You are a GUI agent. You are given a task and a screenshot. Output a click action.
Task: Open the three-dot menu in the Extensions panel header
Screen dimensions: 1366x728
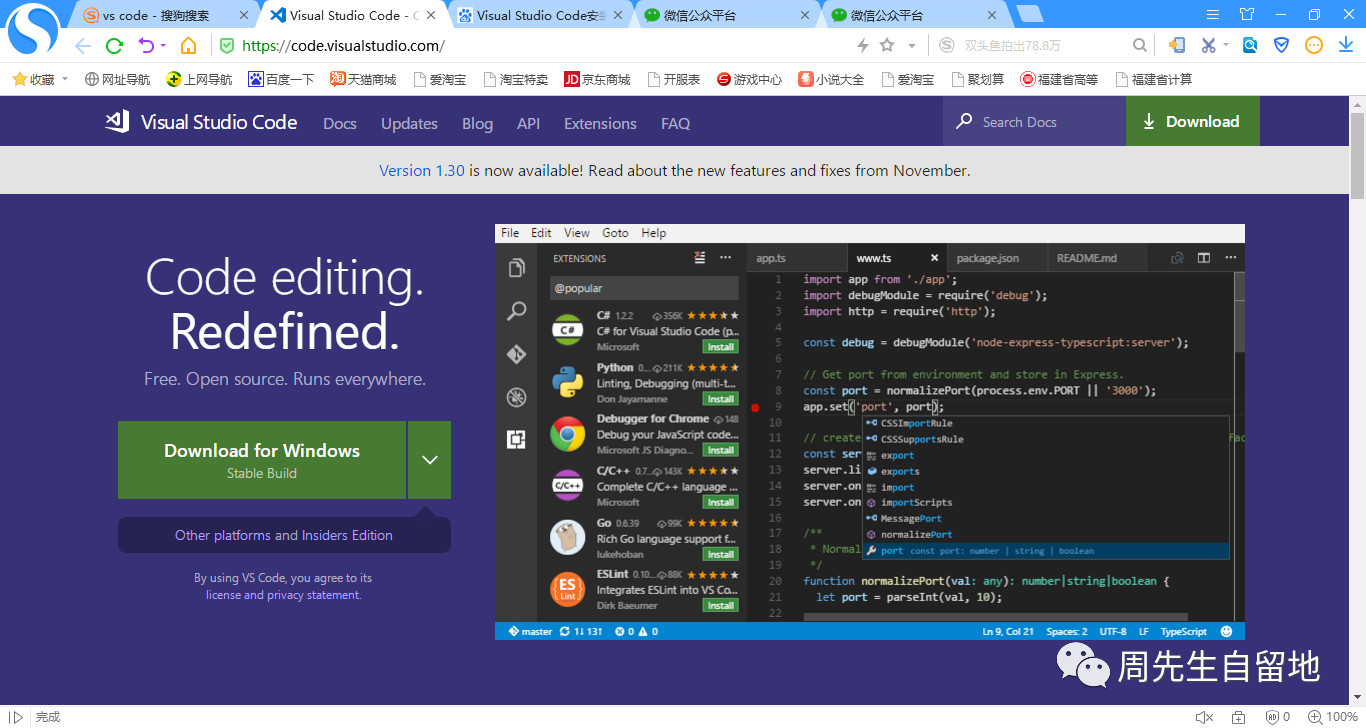[725, 258]
